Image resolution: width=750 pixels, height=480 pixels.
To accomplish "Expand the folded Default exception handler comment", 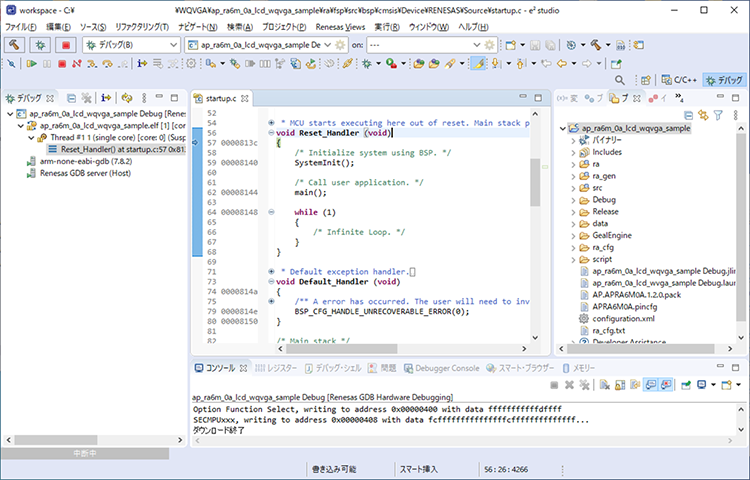I will pos(271,272).
